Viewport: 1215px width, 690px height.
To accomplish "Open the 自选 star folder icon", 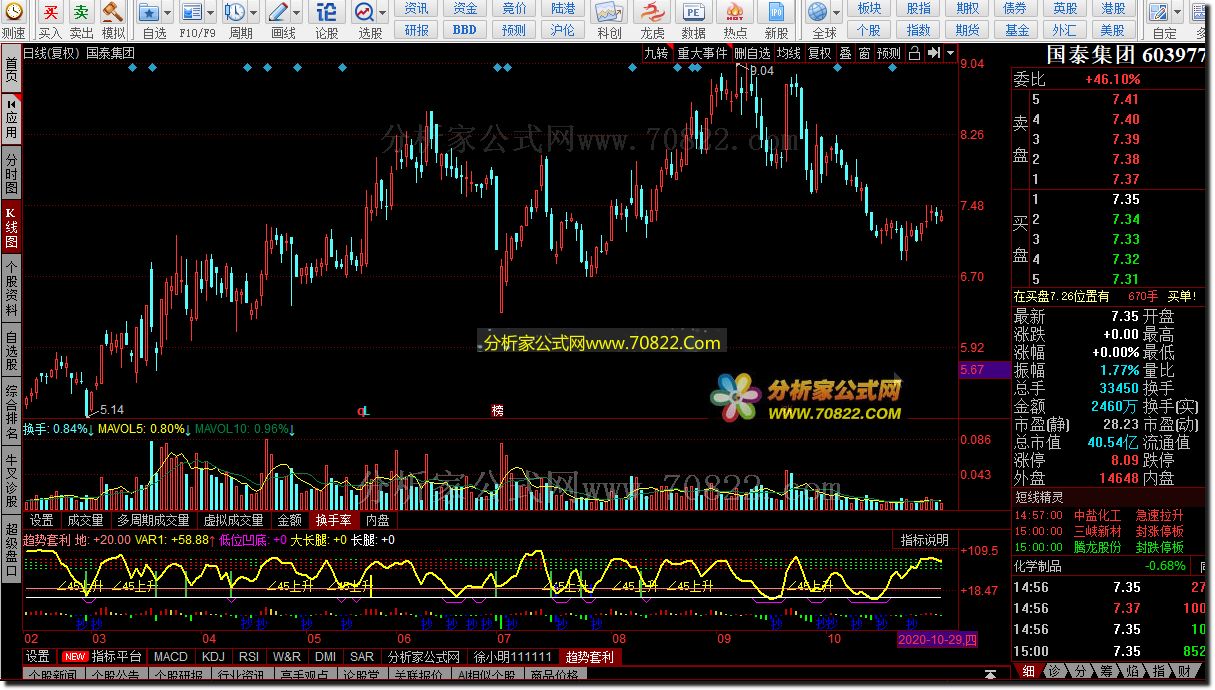I will [149, 13].
